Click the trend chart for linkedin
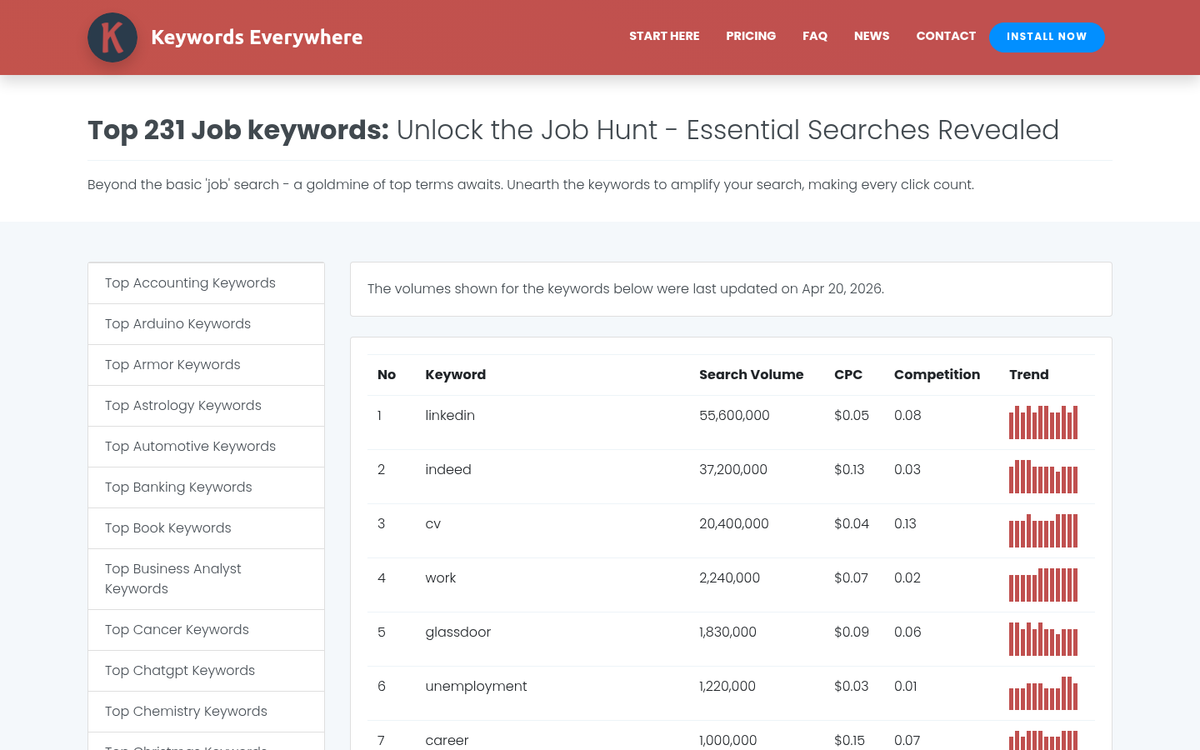 pyautogui.click(x=1043, y=422)
